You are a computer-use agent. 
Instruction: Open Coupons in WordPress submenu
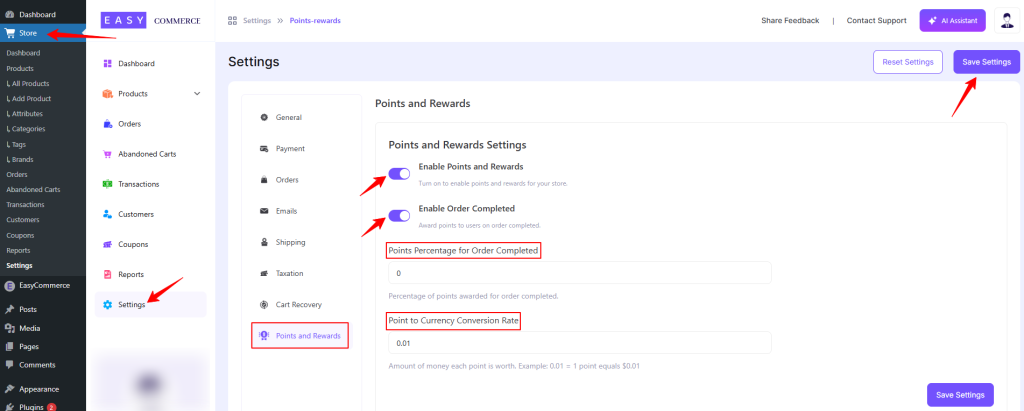(20, 235)
